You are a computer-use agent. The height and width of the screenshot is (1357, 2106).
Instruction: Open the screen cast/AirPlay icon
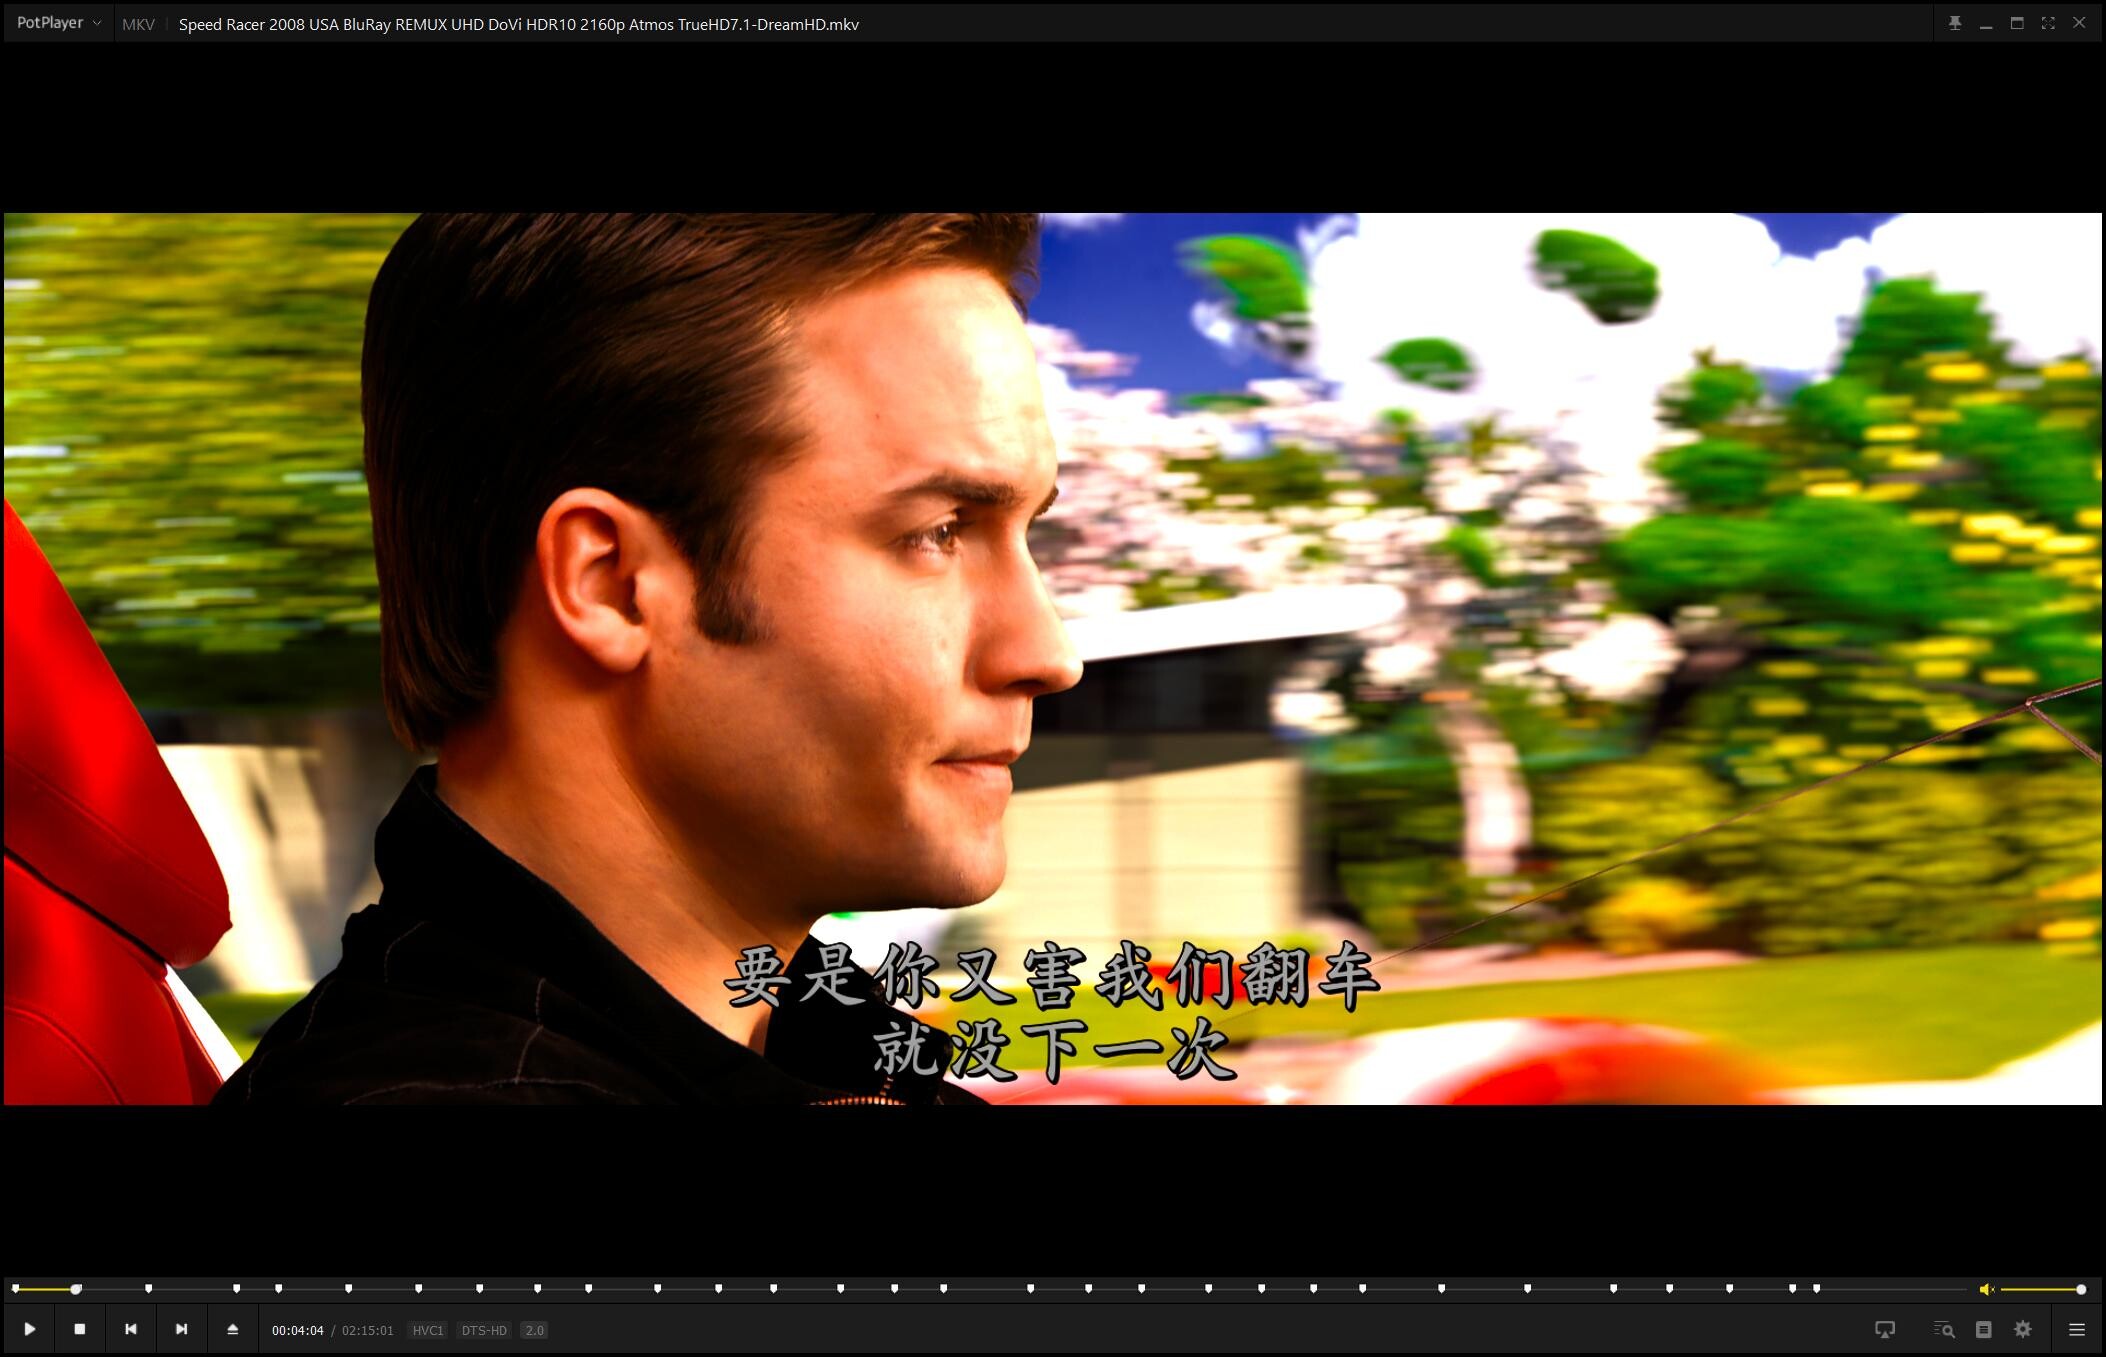click(x=1885, y=1329)
